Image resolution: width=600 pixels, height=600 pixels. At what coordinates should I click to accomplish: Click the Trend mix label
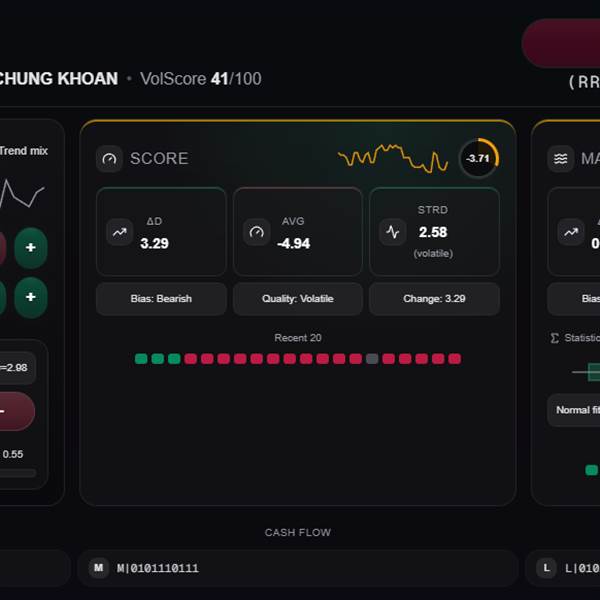[x=24, y=151]
